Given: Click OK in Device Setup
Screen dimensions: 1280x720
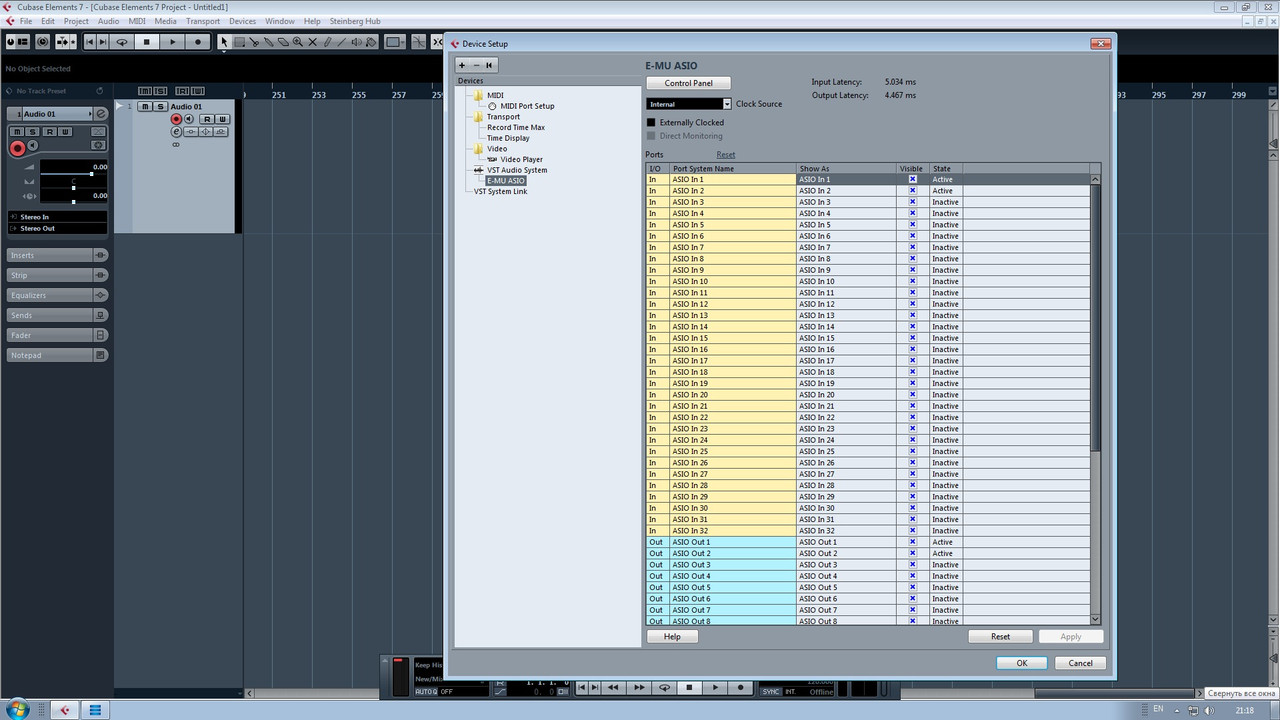Looking at the screenshot, I should click(x=1021, y=663).
